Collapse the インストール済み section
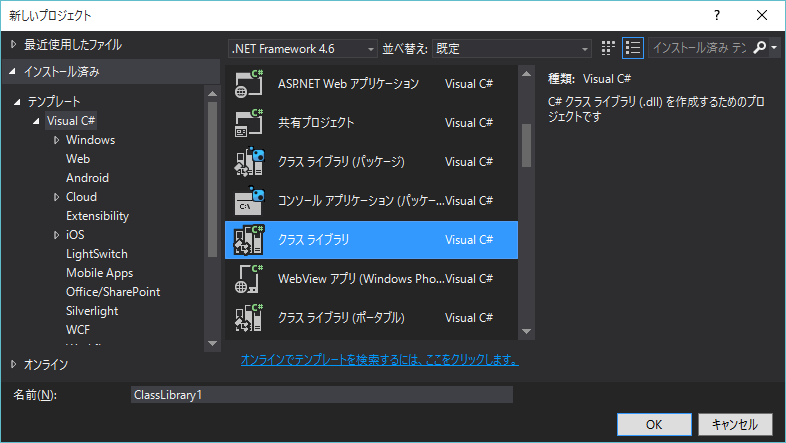 13,72
